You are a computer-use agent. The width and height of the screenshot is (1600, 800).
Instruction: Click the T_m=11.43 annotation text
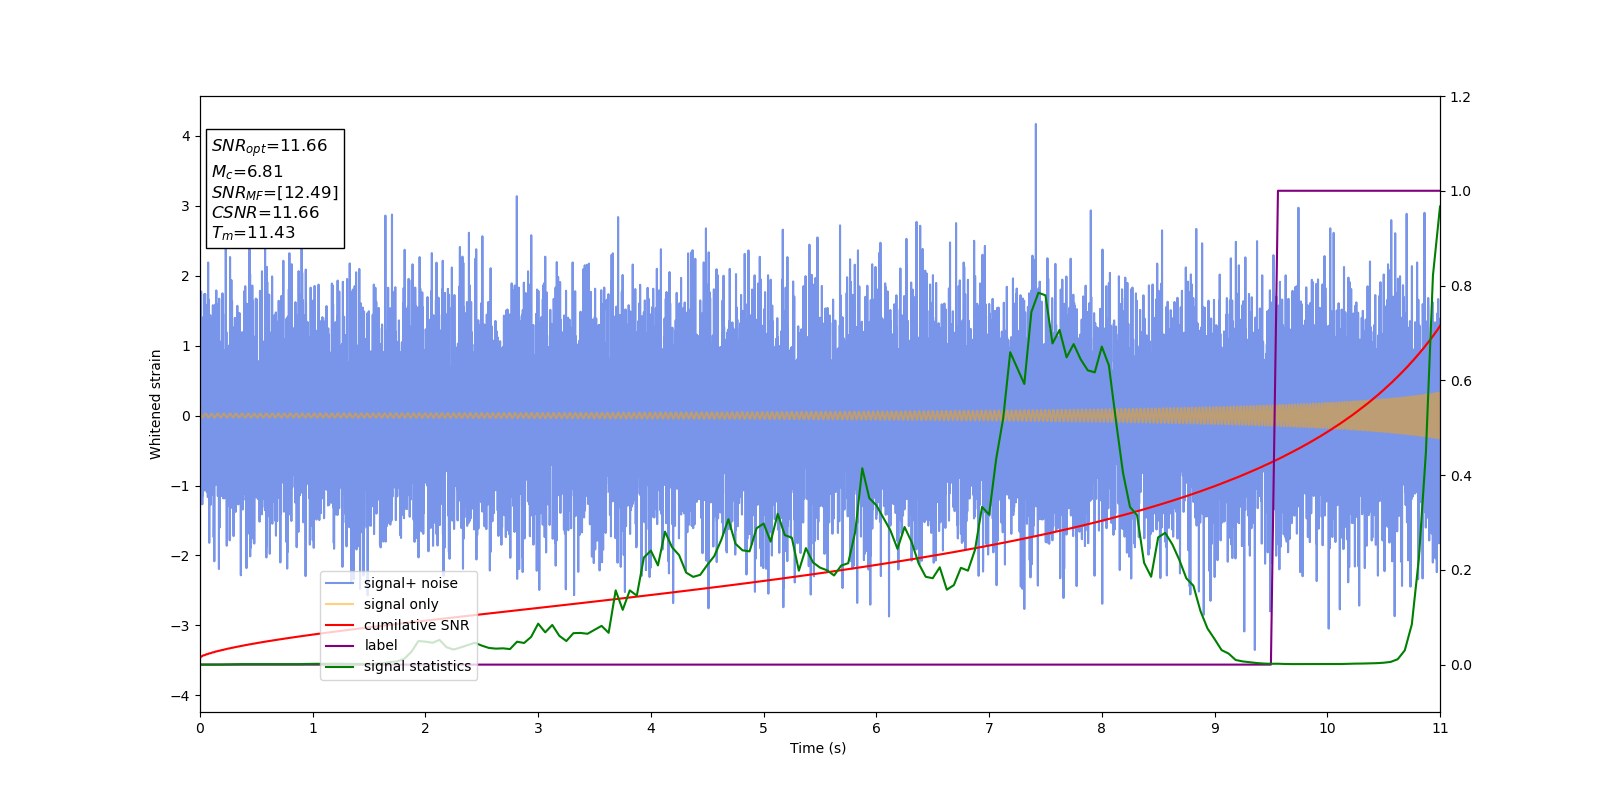(x=253, y=233)
